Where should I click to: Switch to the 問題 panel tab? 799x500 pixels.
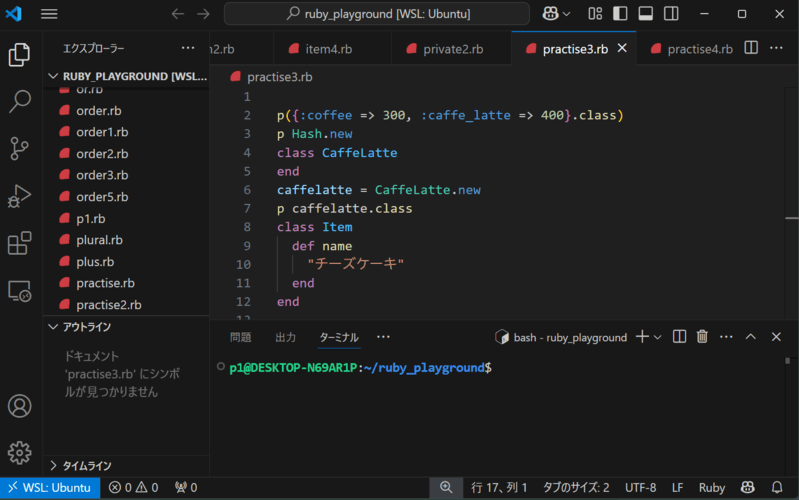pos(241,337)
